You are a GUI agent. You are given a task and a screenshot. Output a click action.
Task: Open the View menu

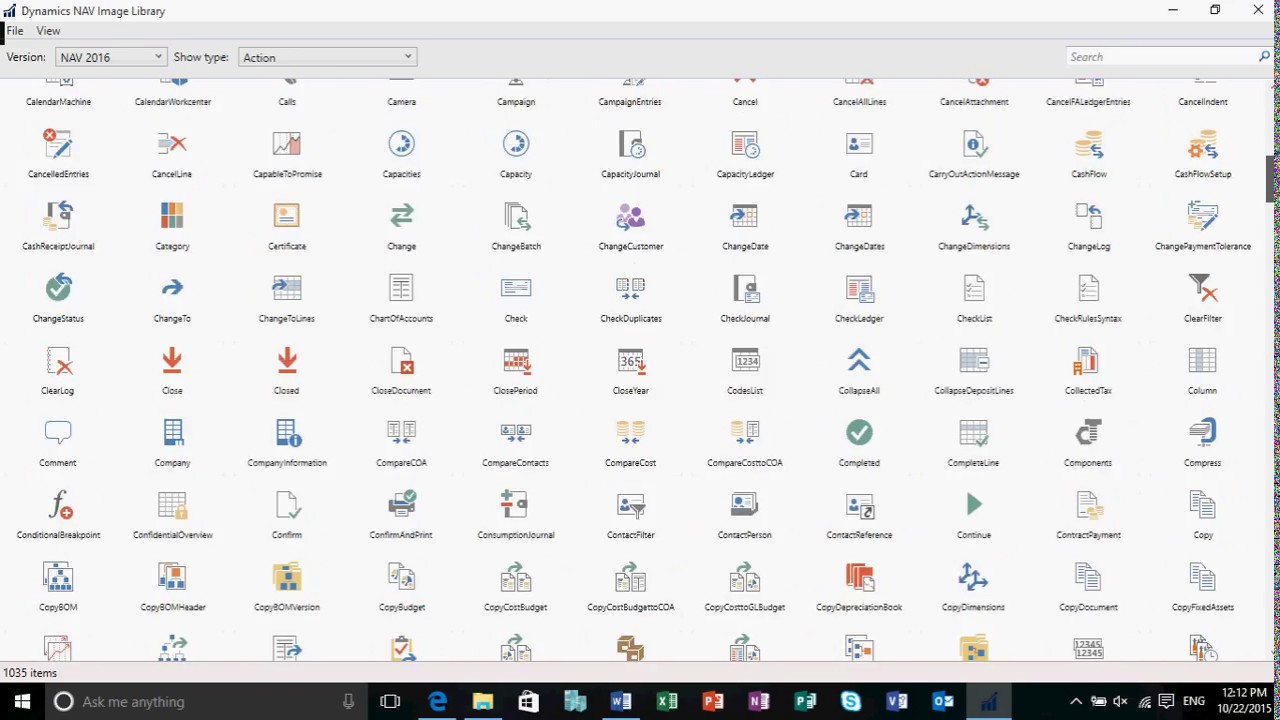[x=48, y=31]
